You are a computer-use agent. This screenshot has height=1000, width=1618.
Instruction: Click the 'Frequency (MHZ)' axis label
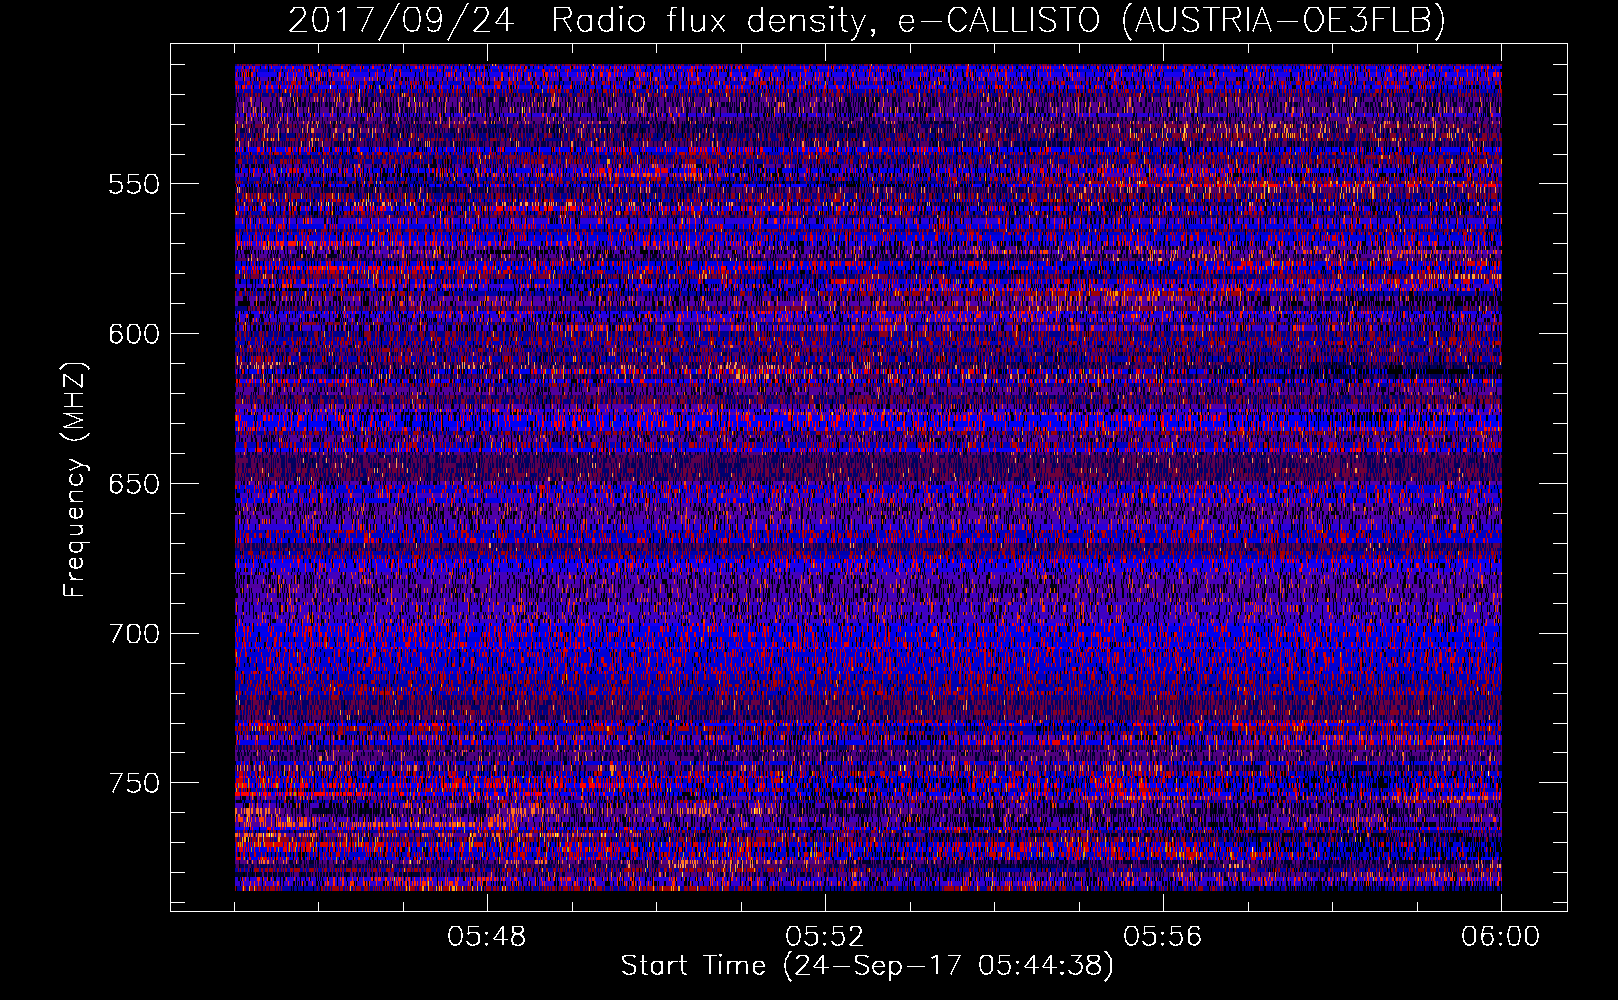point(75,479)
